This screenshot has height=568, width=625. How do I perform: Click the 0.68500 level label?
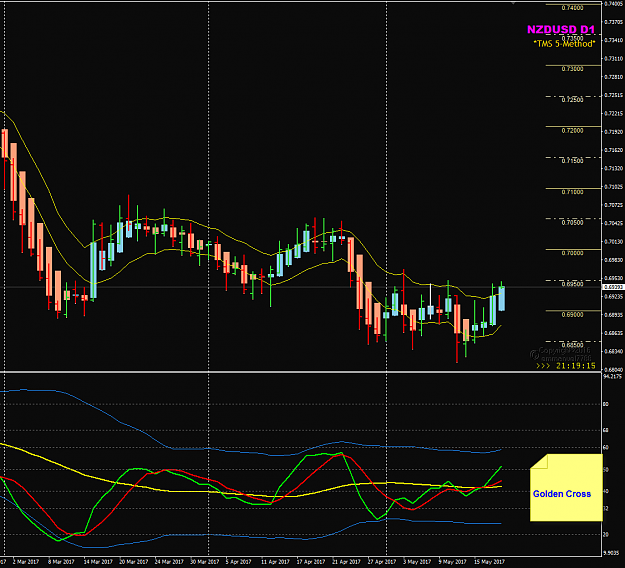572,345
